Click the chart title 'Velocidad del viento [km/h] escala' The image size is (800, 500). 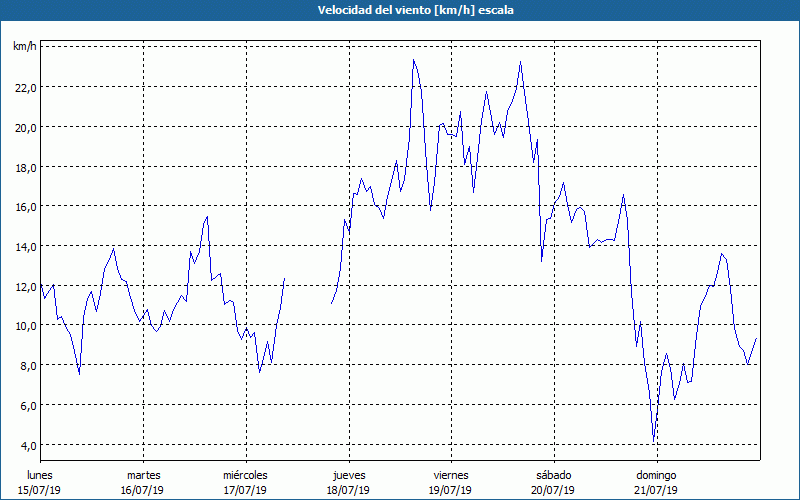pos(415,10)
